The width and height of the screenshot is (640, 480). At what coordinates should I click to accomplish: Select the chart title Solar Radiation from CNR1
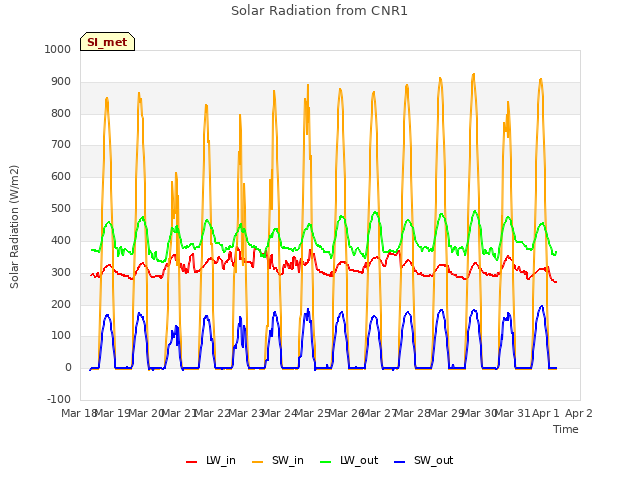[319, 11]
